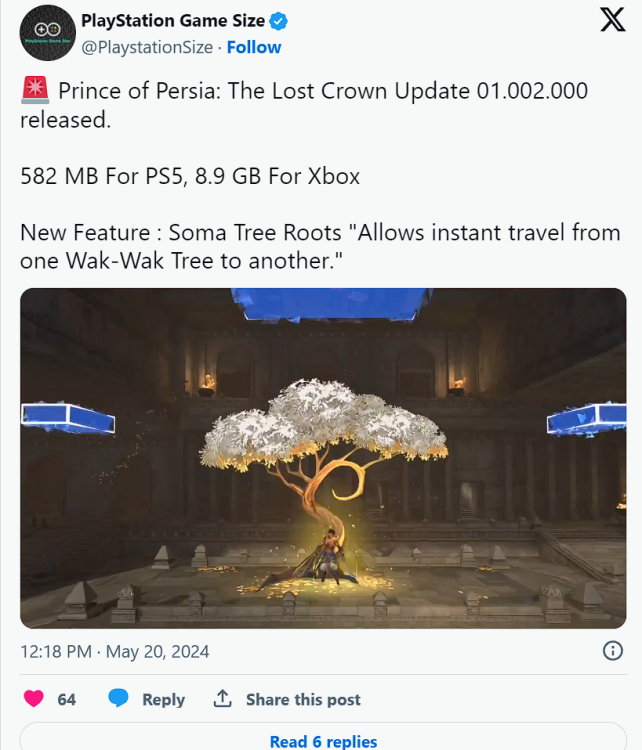Open the post info circle icon
The height and width of the screenshot is (750, 642).
tap(613, 651)
